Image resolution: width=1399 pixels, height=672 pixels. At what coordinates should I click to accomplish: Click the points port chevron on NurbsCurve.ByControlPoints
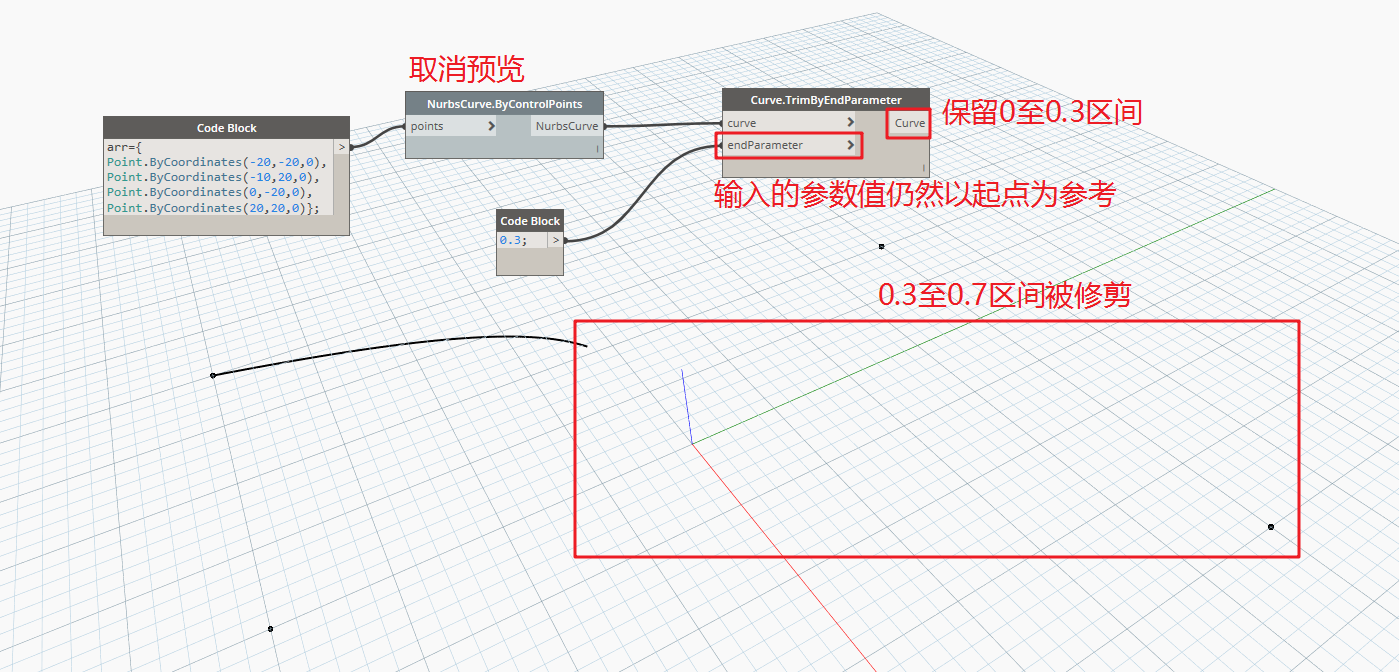(491, 127)
